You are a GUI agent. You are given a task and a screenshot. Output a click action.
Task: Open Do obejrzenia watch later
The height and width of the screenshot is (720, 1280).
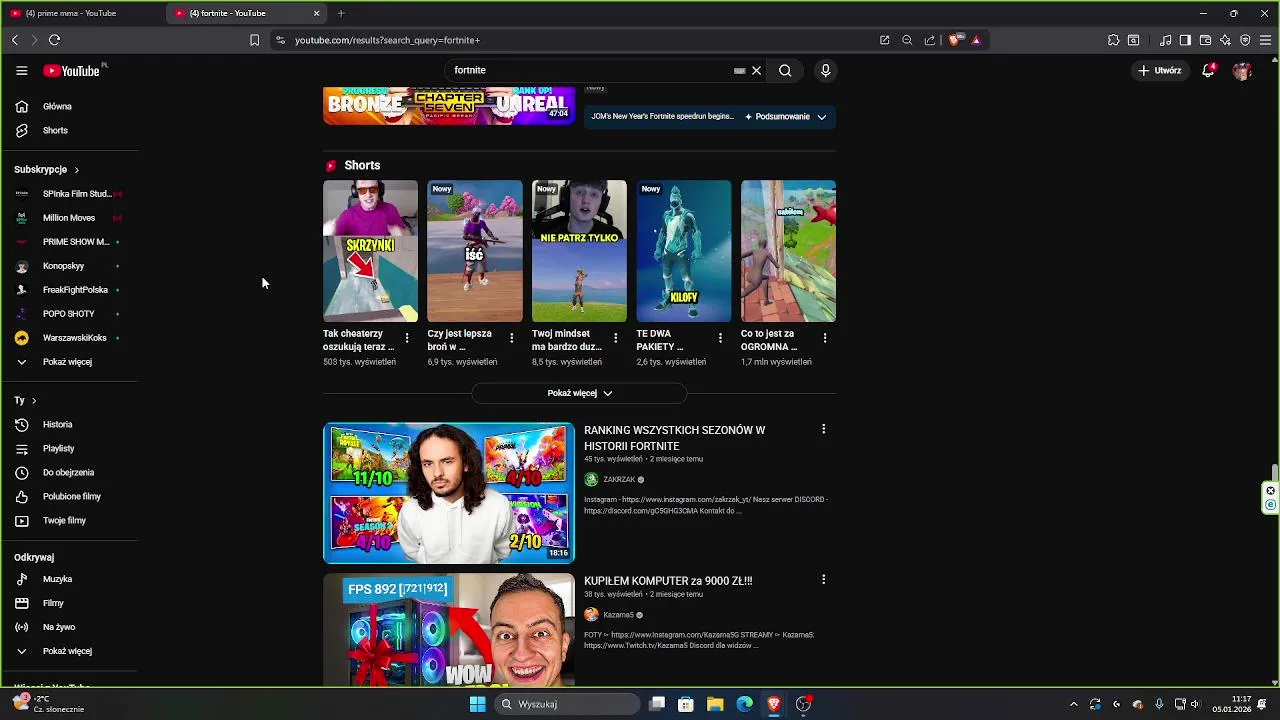[x=70, y=472]
